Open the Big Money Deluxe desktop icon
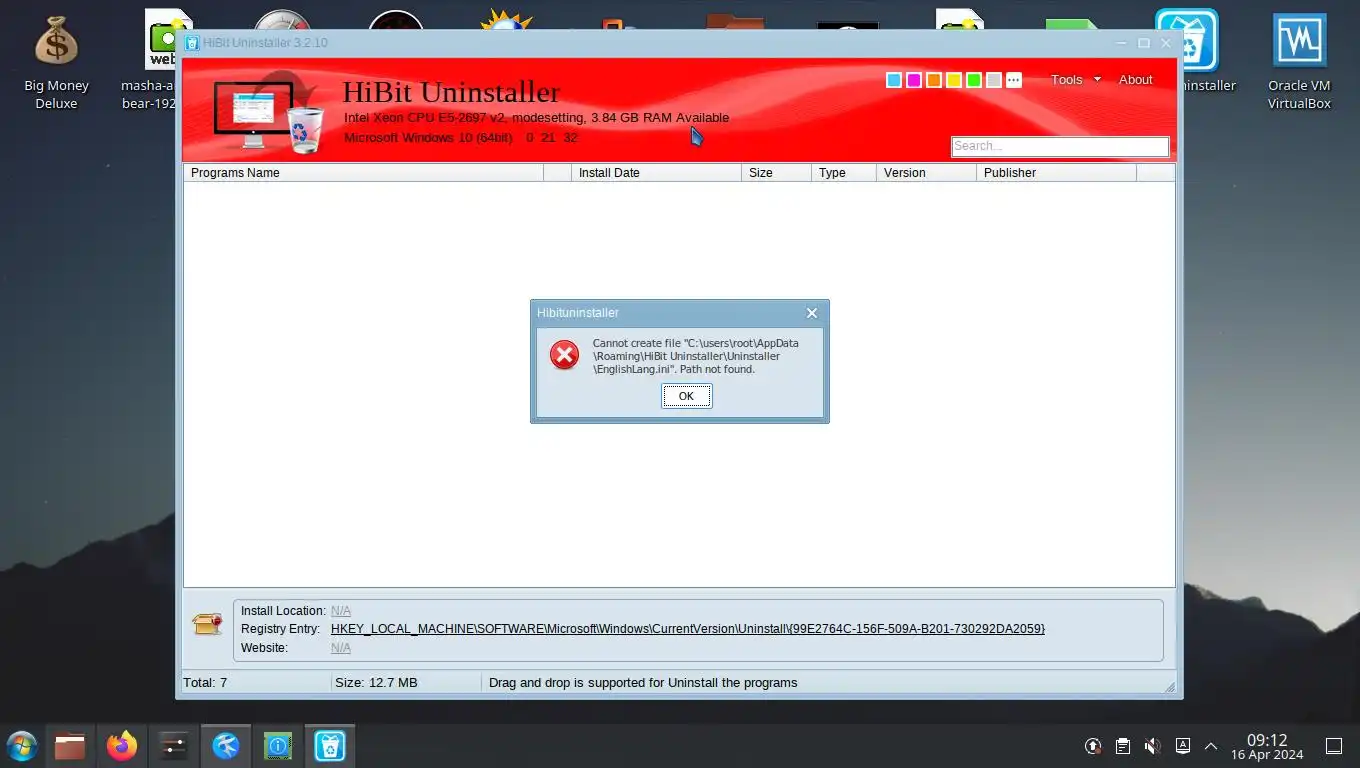This screenshot has height=768, width=1360. (56, 60)
